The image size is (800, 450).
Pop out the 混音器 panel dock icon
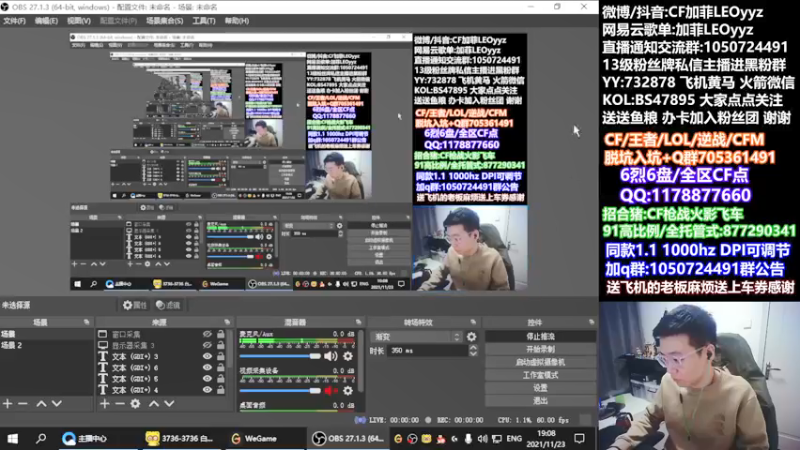(358, 322)
